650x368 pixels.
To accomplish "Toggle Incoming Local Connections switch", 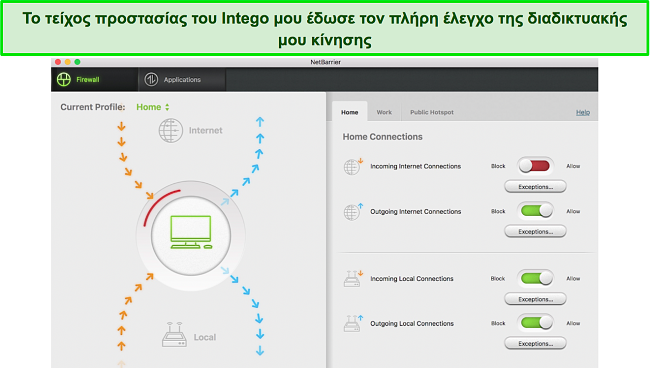I will [536, 278].
